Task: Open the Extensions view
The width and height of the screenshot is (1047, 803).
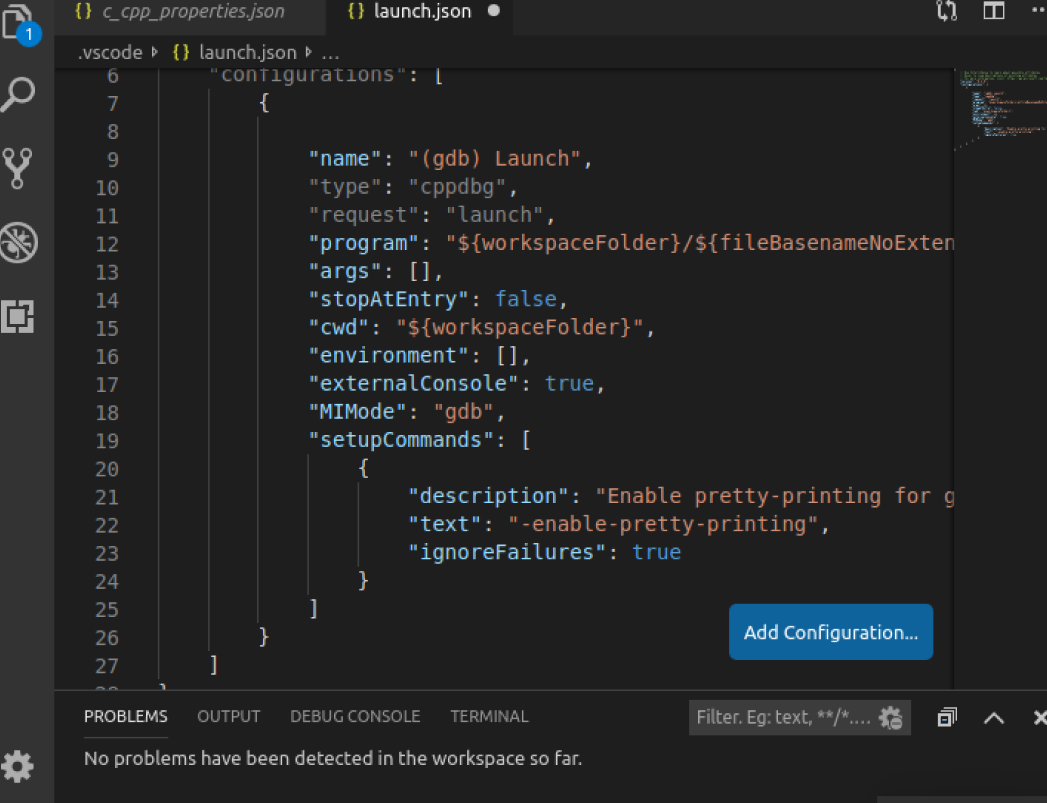Action: coord(17,316)
